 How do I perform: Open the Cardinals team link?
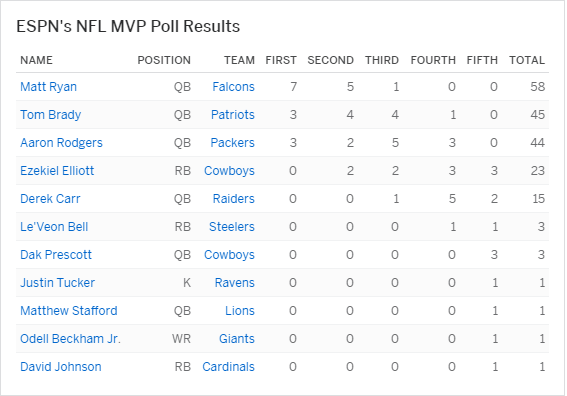(229, 367)
